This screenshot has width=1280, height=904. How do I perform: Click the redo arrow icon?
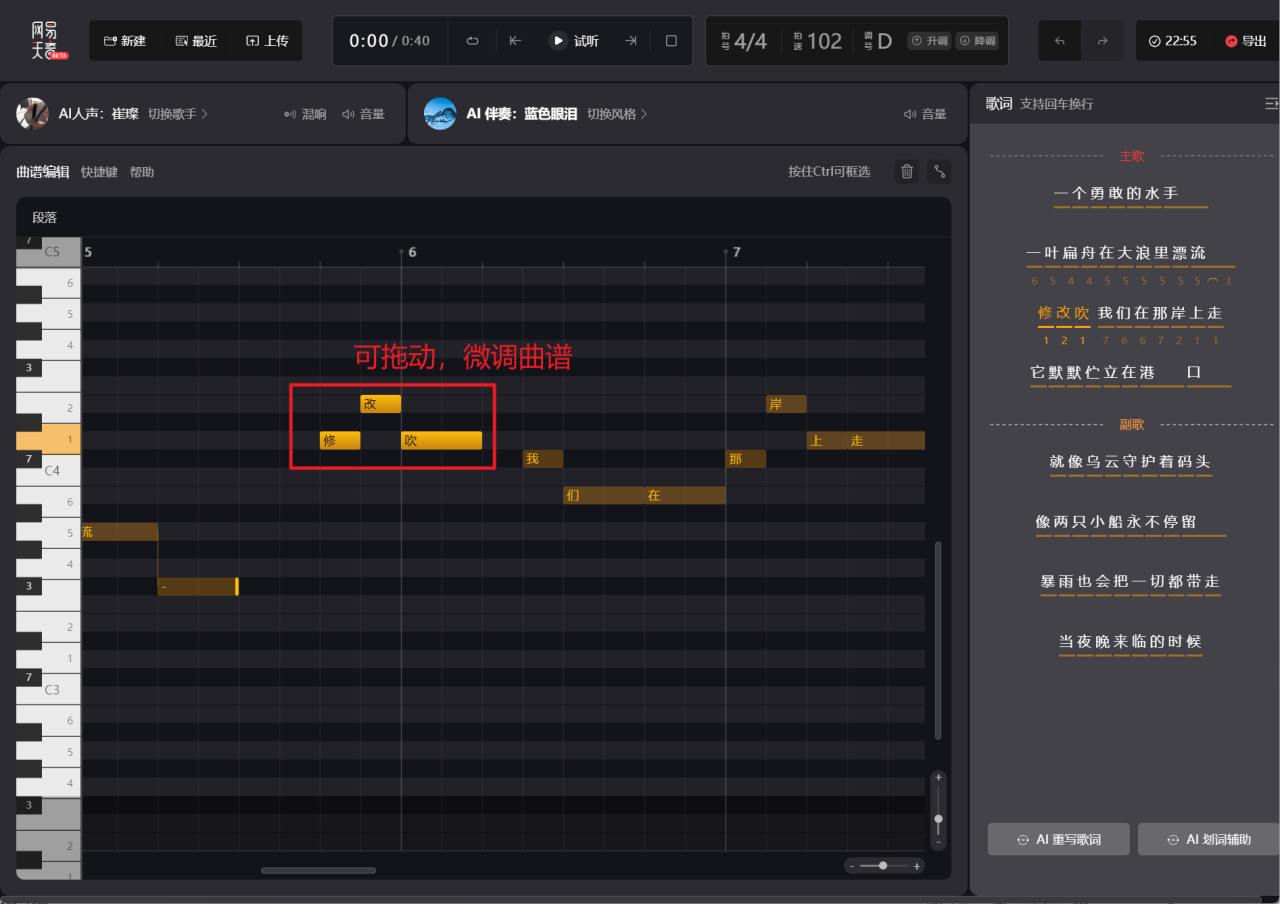click(x=1102, y=41)
